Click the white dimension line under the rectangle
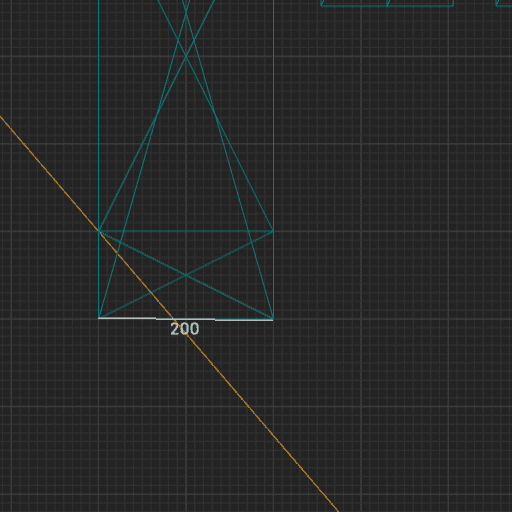Screen dimensions: 512x512 pyautogui.click(x=186, y=319)
